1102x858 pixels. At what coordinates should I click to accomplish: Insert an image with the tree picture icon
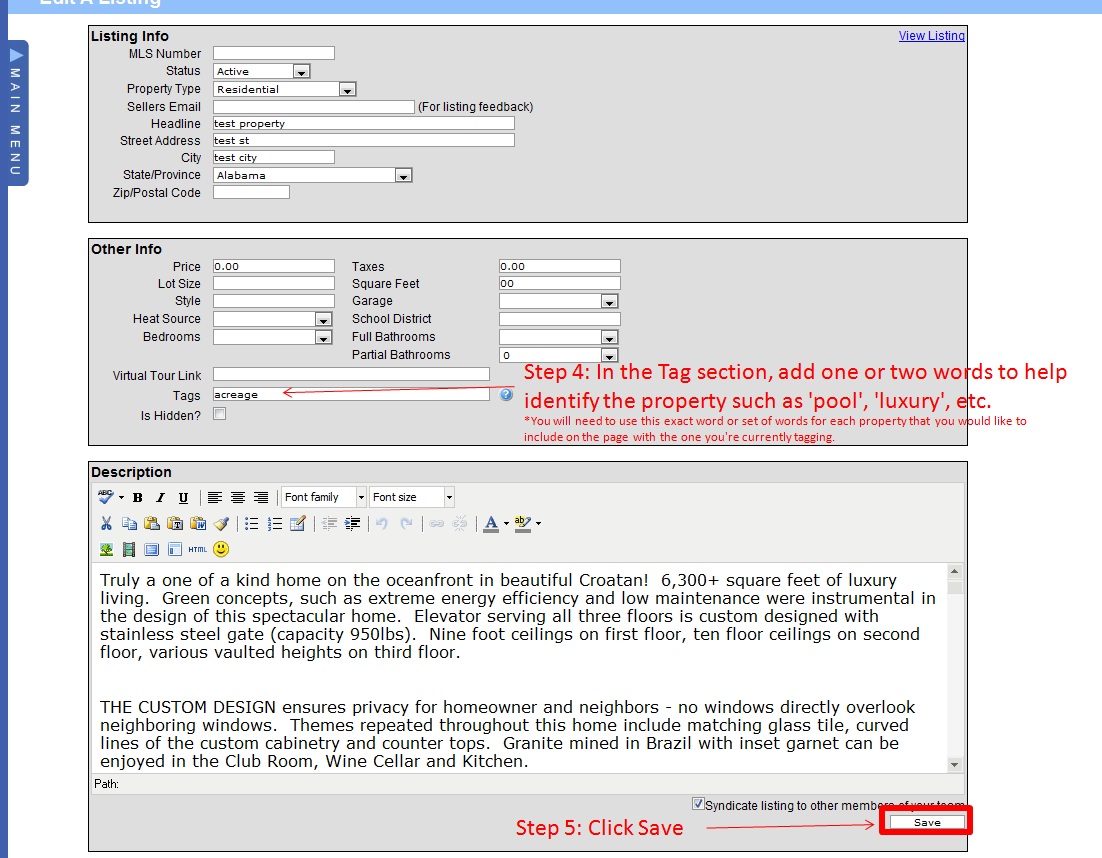tap(106, 550)
